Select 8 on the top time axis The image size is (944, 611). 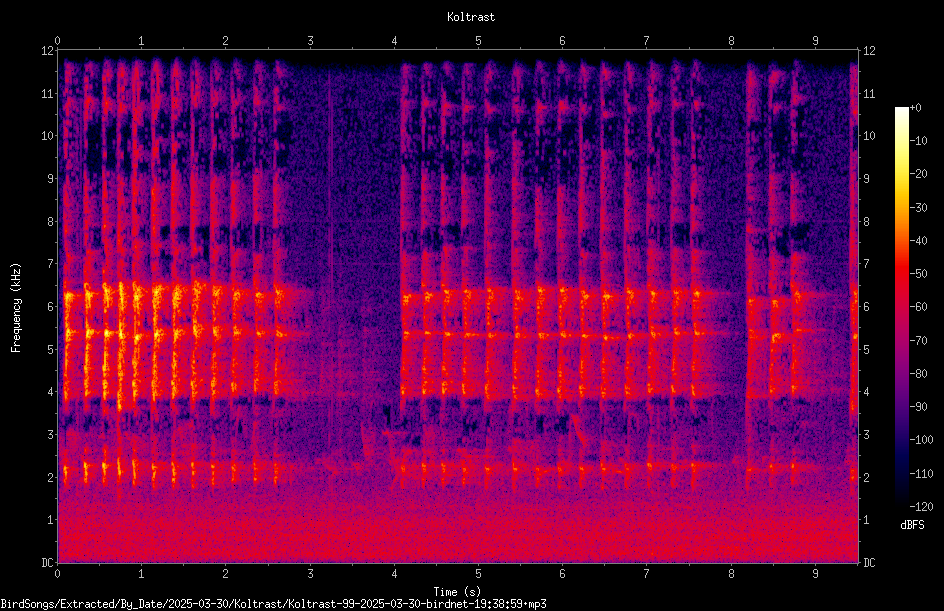tap(731, 41)
